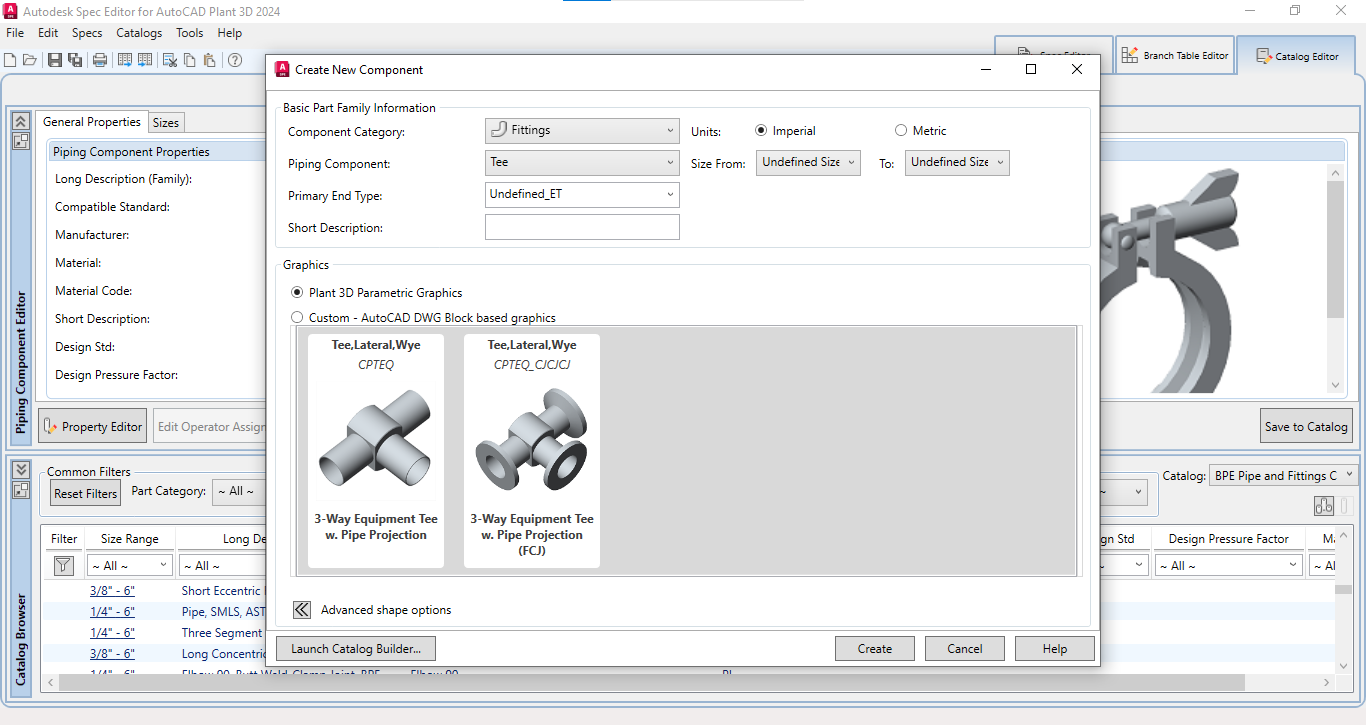The image size is (1366, 725).
Task: Select the Metric units radio button
Action: (x=901, y=130)
